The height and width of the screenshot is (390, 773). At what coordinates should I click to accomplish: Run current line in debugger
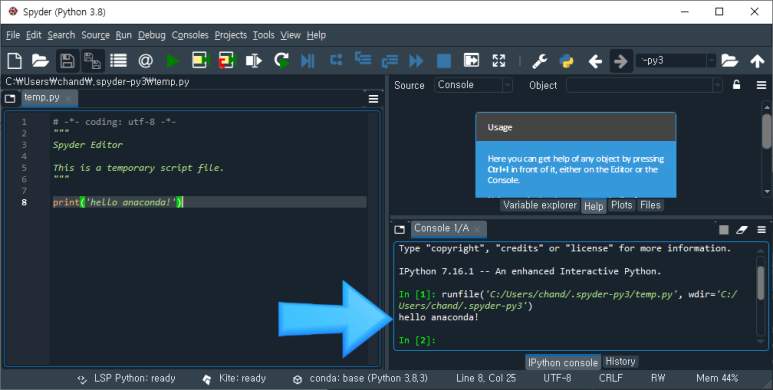point(336,60)
